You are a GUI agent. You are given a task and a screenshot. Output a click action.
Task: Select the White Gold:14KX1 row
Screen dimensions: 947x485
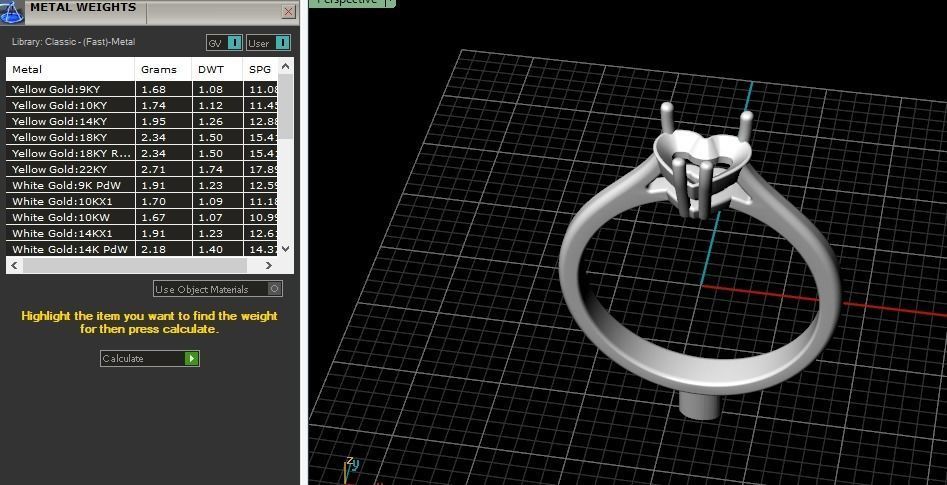click(x=142, y=233)
